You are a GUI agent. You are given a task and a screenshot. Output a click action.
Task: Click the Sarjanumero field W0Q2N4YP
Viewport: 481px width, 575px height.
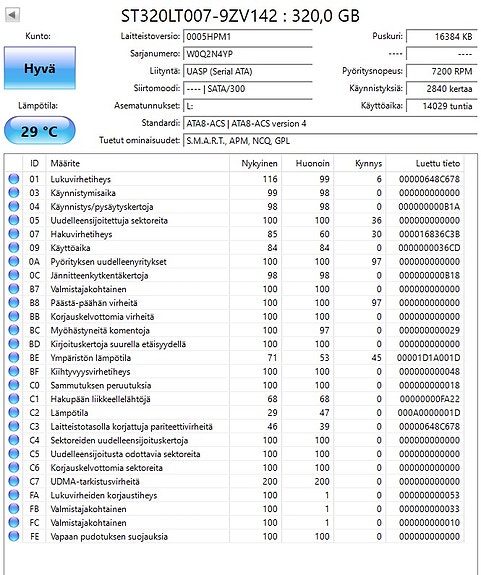point(247,54)
